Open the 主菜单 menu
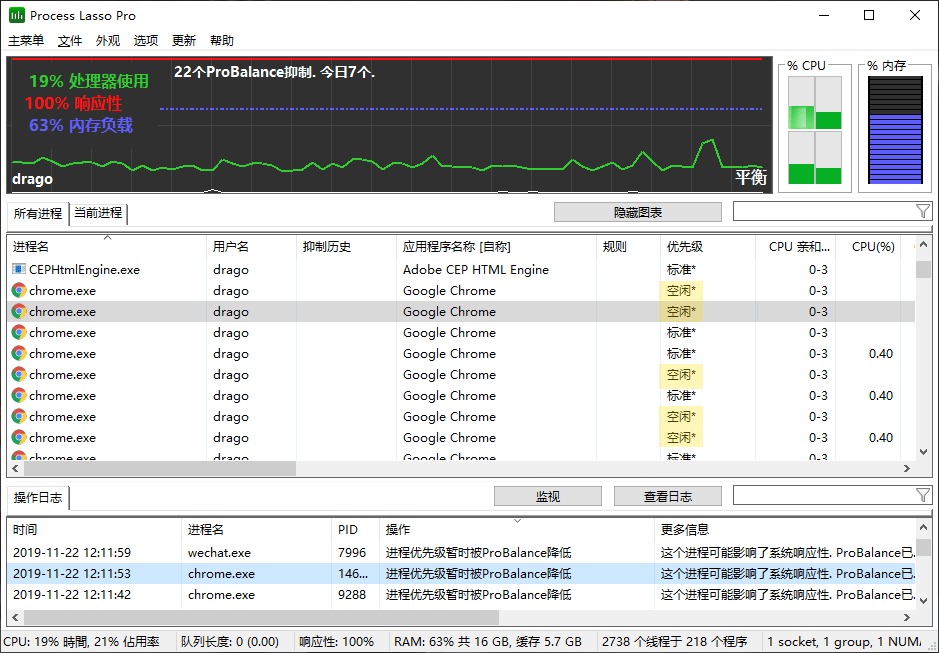 click(x=26, y=41)
